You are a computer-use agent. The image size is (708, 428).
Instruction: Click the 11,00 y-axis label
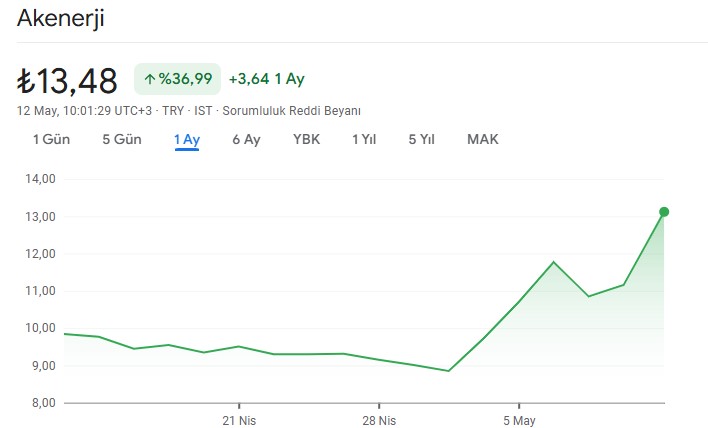(x=41, y=291)
